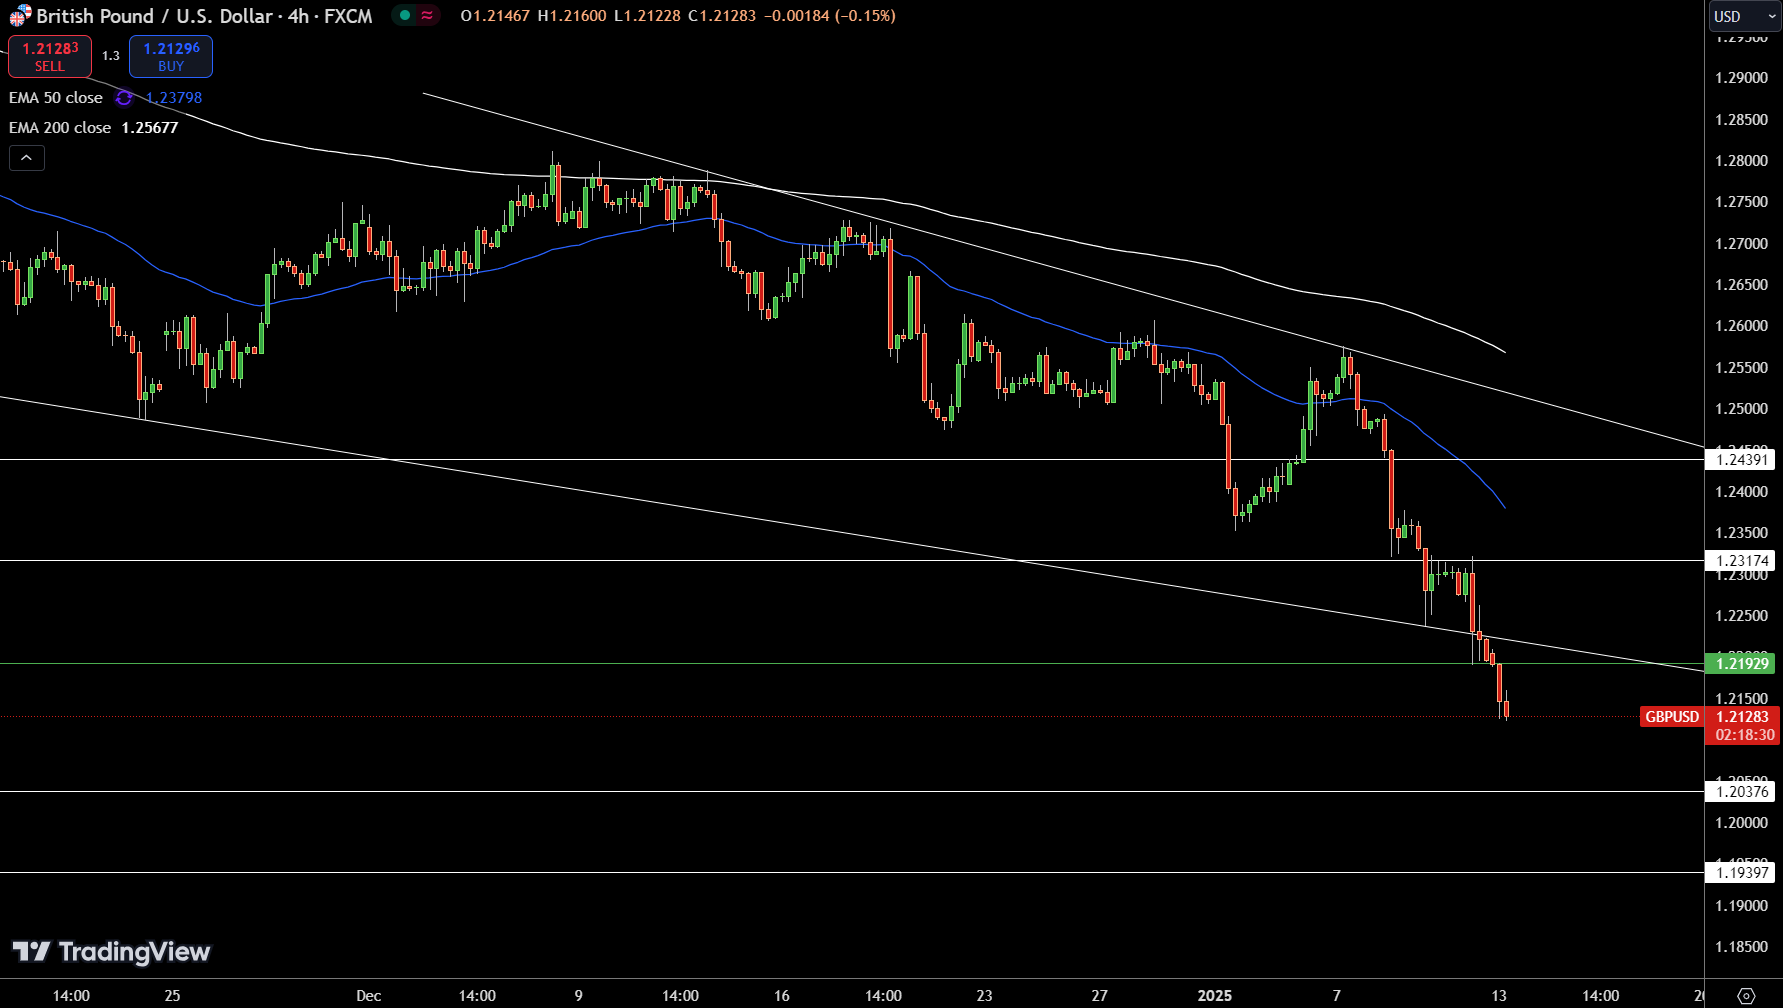Screen dimensions: 1783x1008
Task: Click the high value H1.21600
Action: (x=572, y=16)
